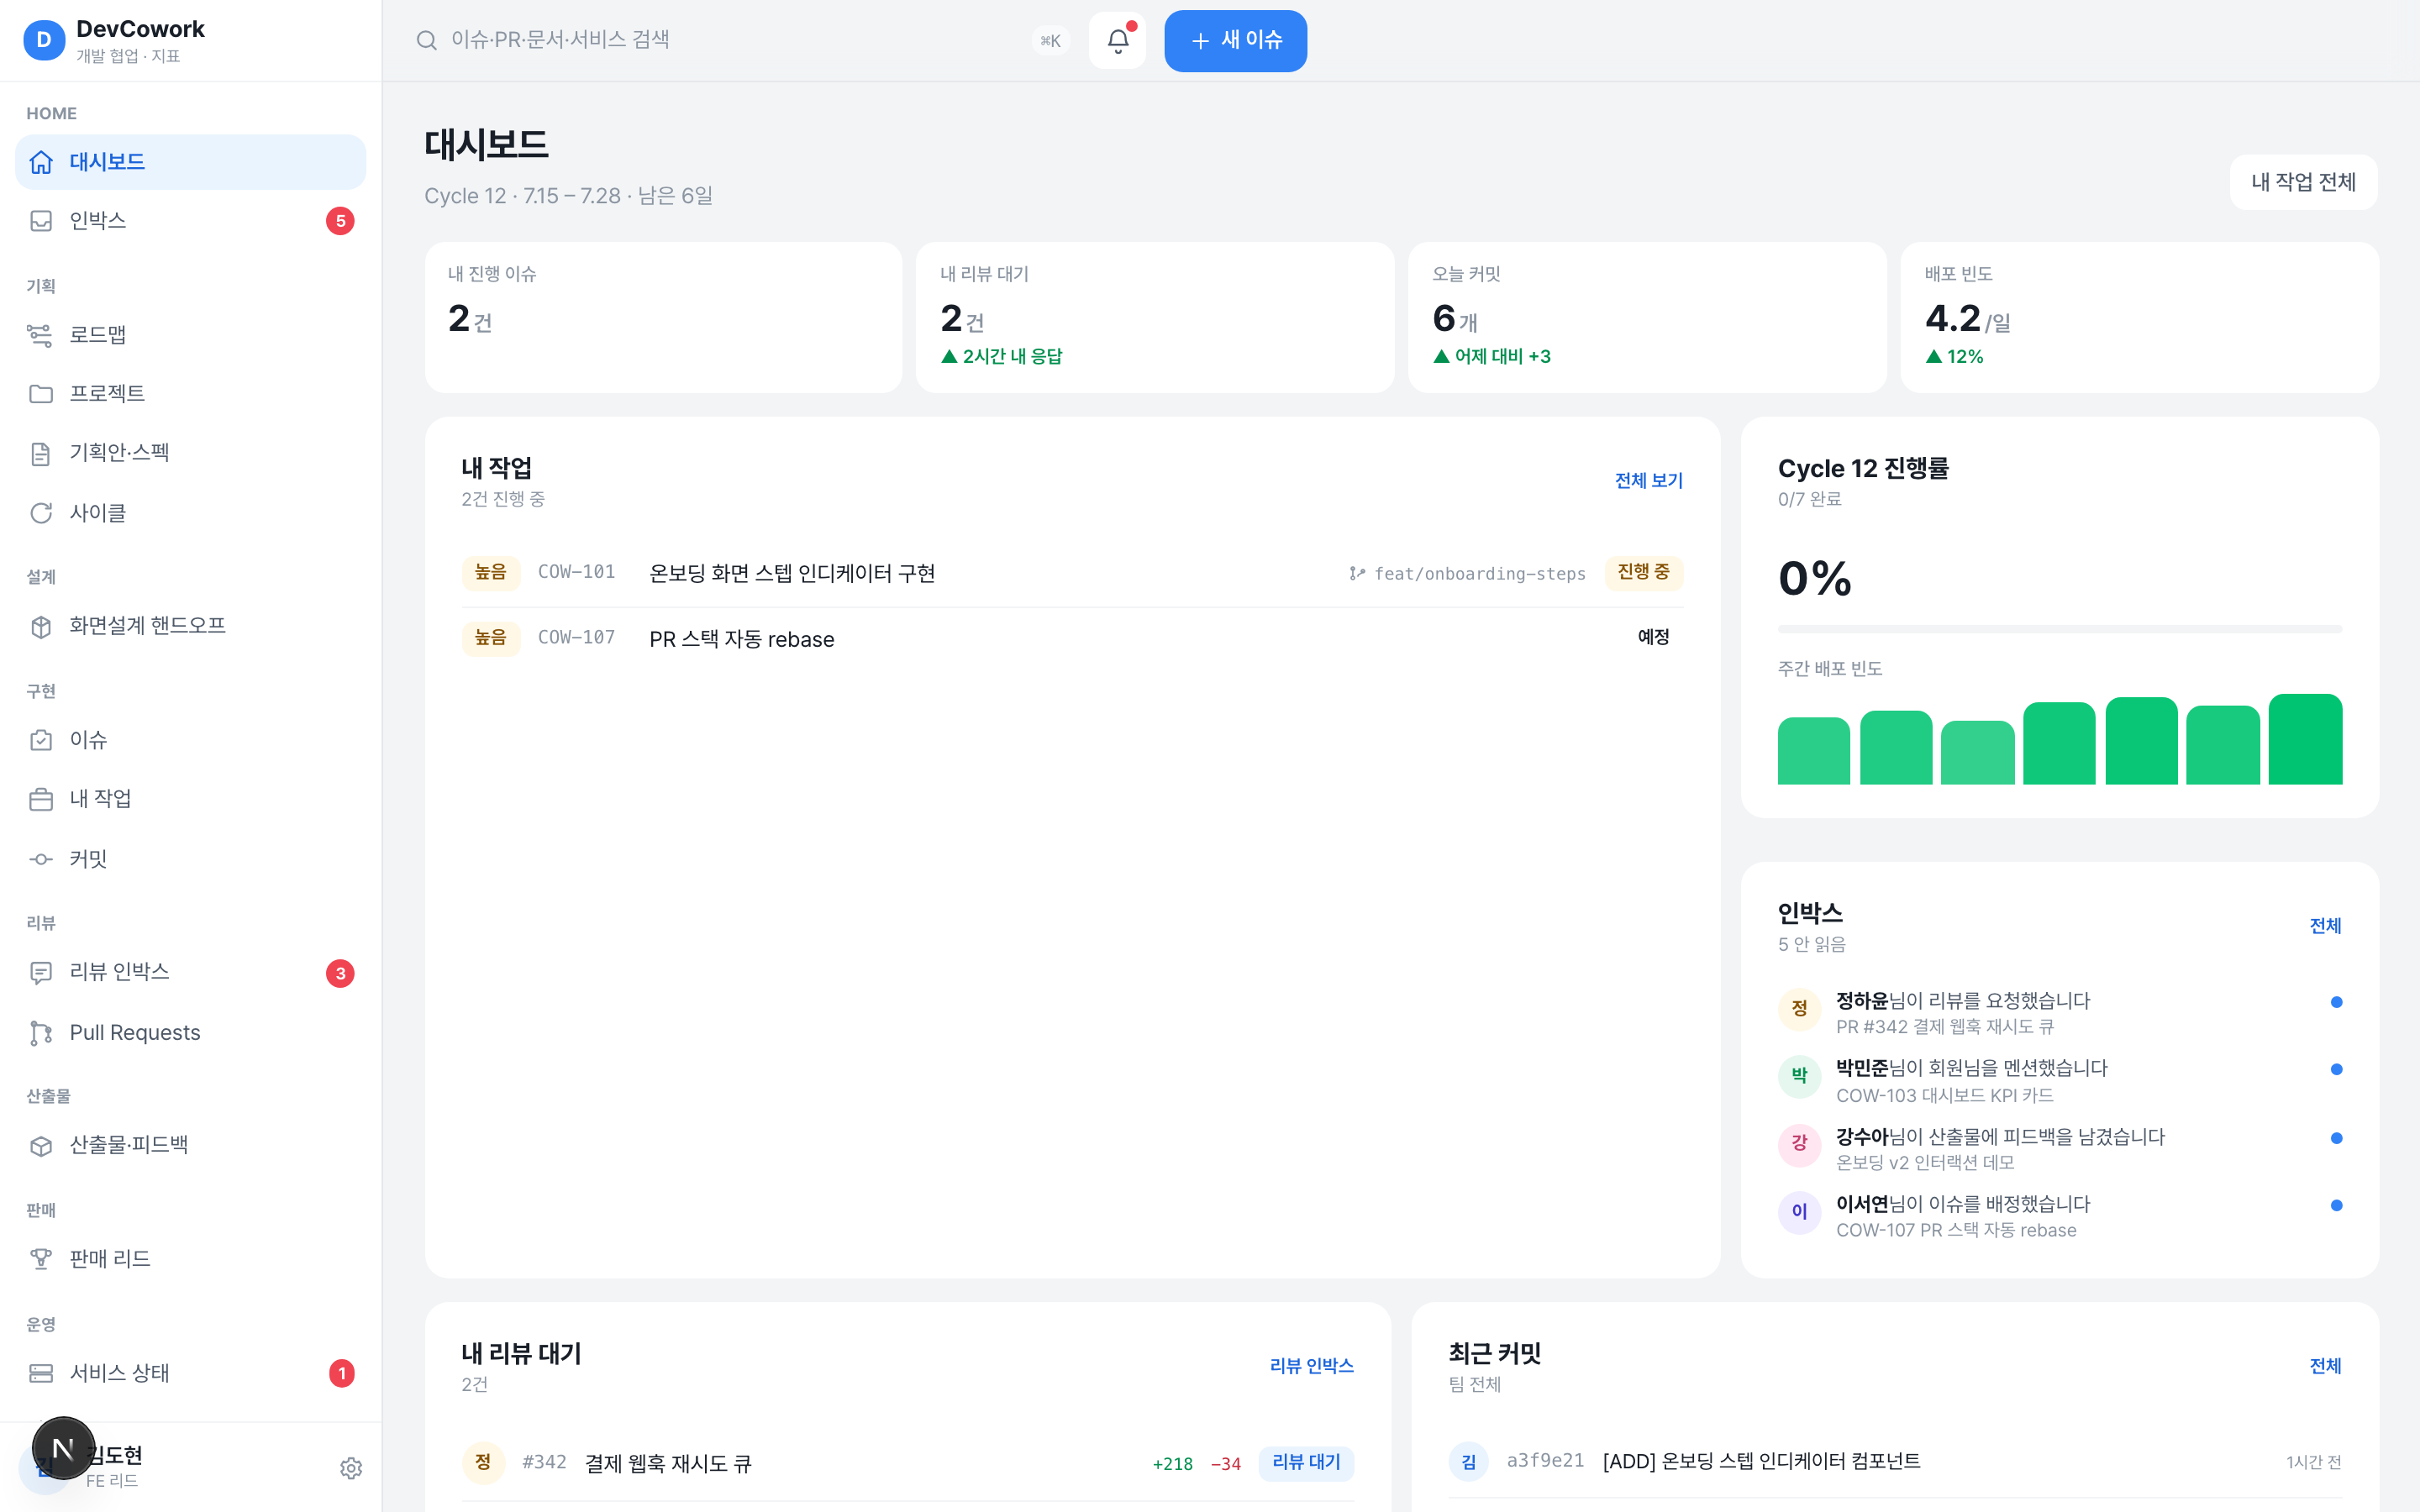Click 전체 link in 인박스 card
Screen dimensions: 2420x1512
point(2325,926)
